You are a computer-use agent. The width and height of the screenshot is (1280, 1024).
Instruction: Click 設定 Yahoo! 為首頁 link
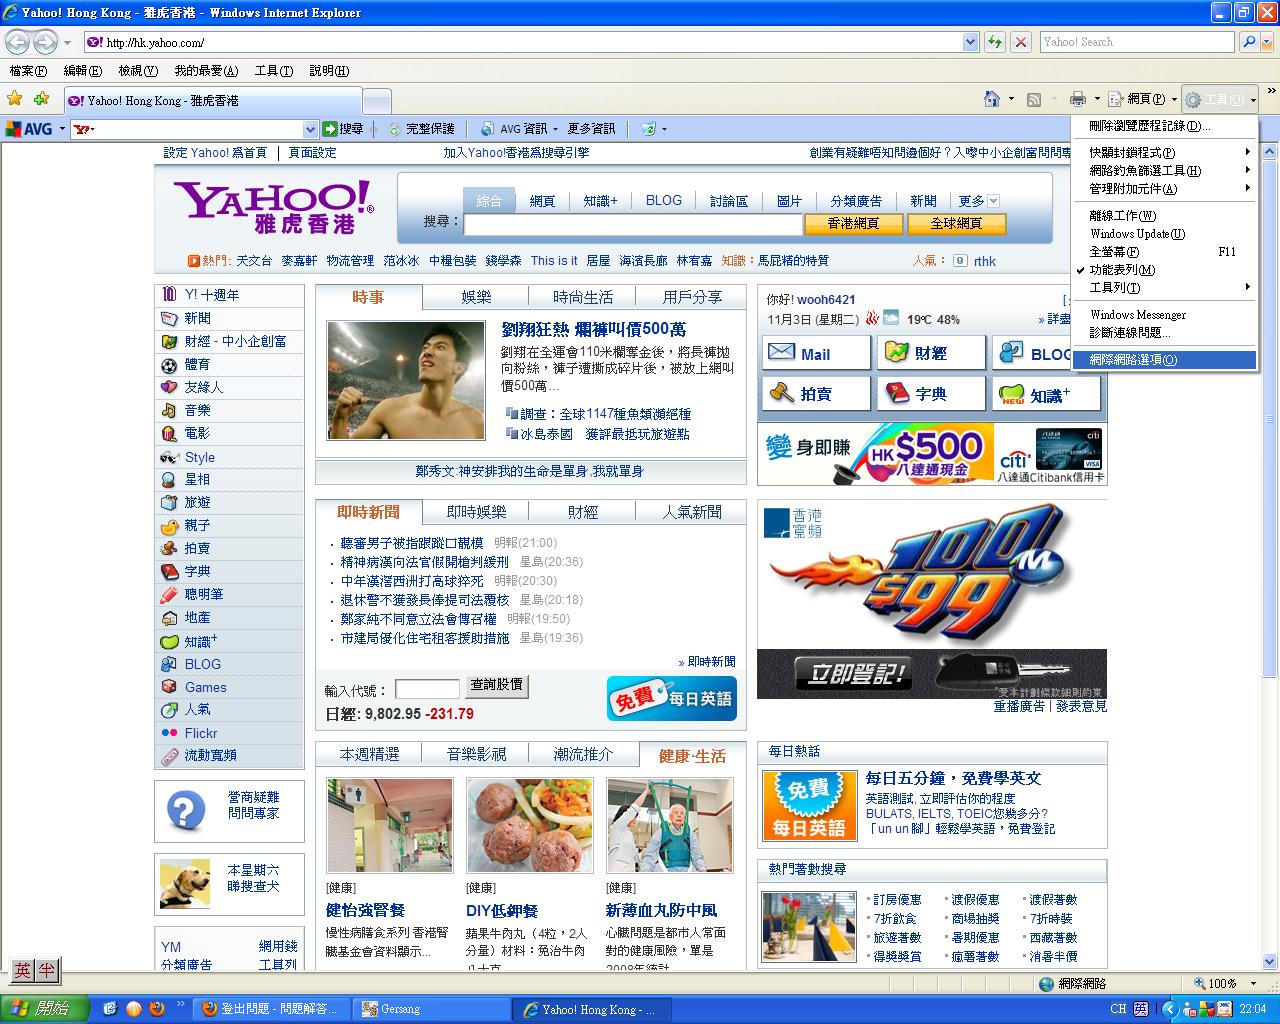pyautogui.click(x=215, y=153)
